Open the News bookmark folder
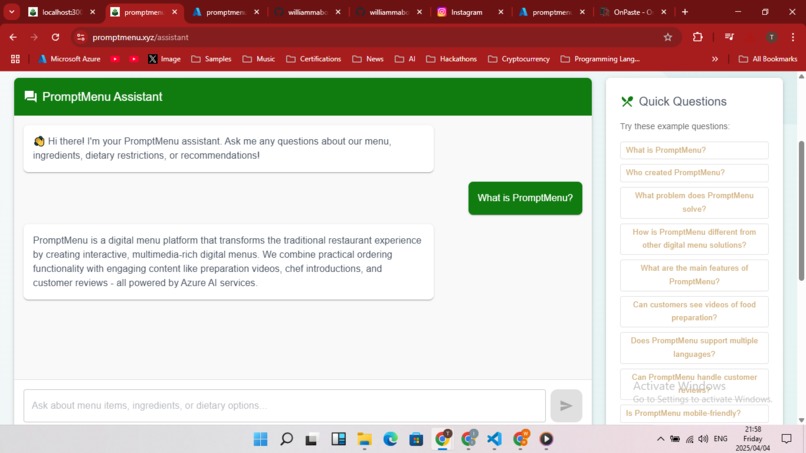The image size is (806, 453). pyautogui.click(x=368, y=59)
